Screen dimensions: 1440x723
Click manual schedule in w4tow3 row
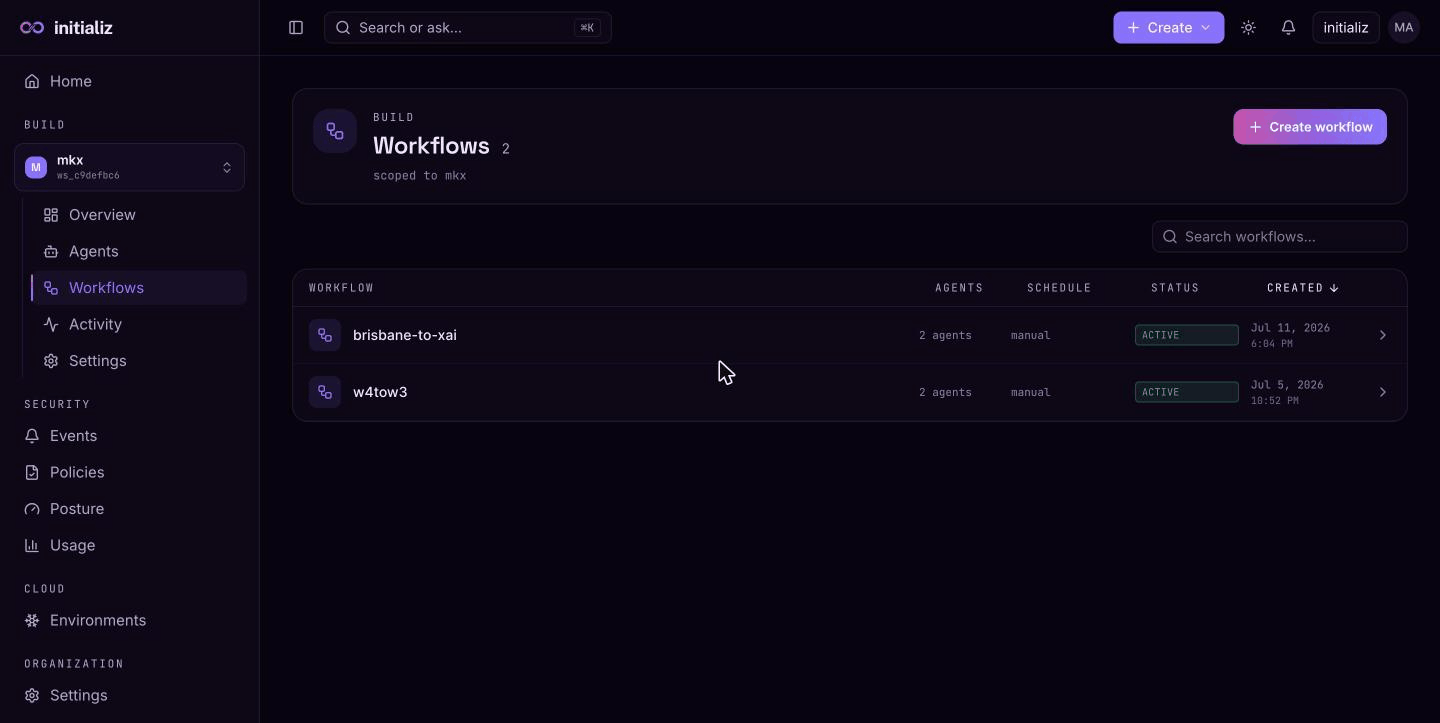click(1030, 392)
